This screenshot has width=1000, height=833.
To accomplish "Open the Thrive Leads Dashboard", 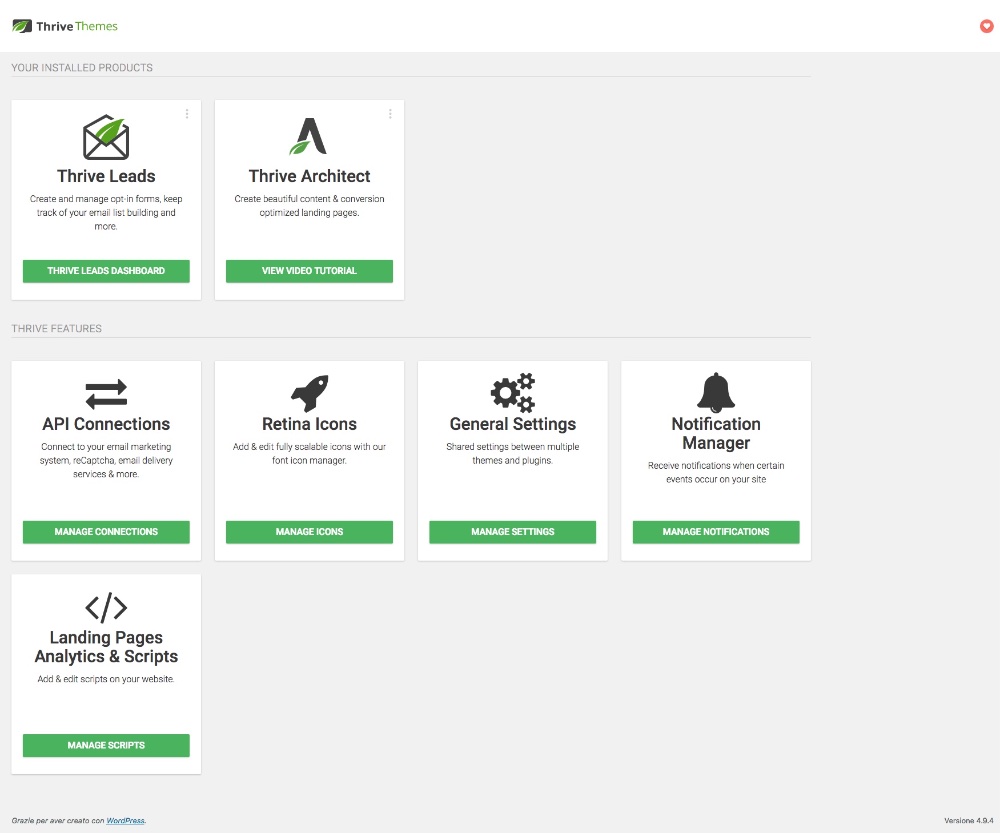I will tap(106, 271).
